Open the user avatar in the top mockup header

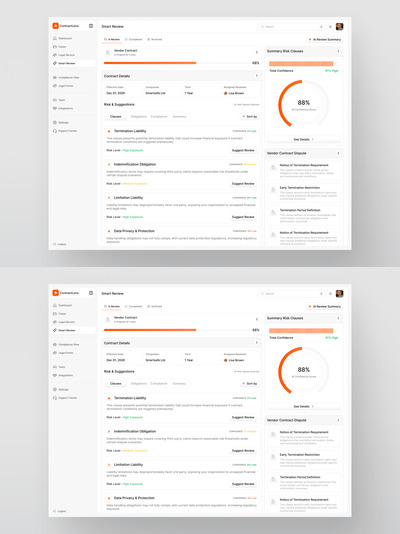(x=339, y=27)
